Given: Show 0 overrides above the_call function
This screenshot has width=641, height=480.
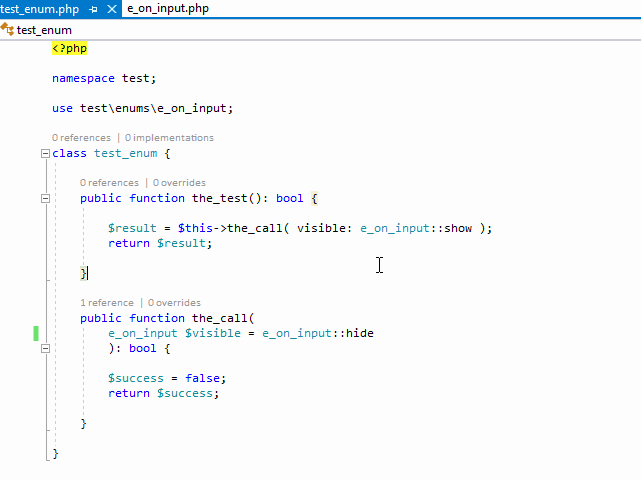Looking at the screenshot, I should (x=174, y=303).
